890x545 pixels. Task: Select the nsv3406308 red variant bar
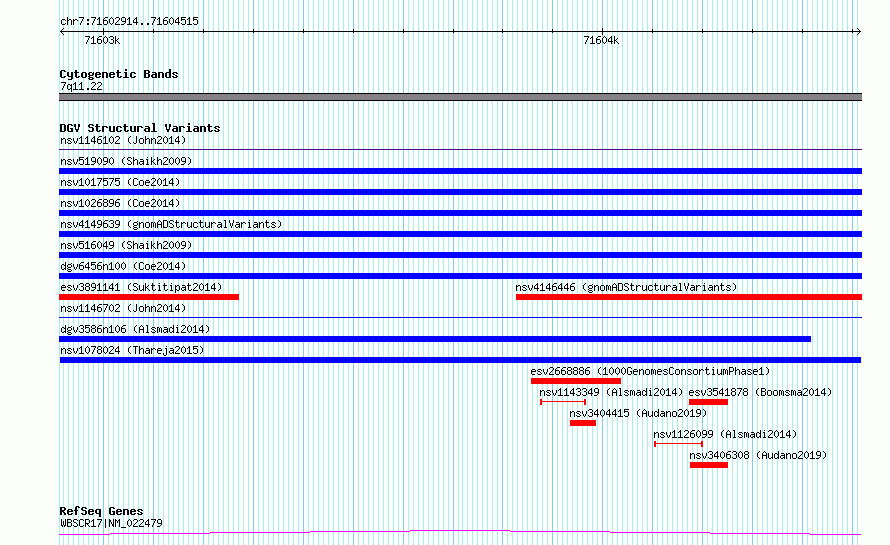pos(709,465)
